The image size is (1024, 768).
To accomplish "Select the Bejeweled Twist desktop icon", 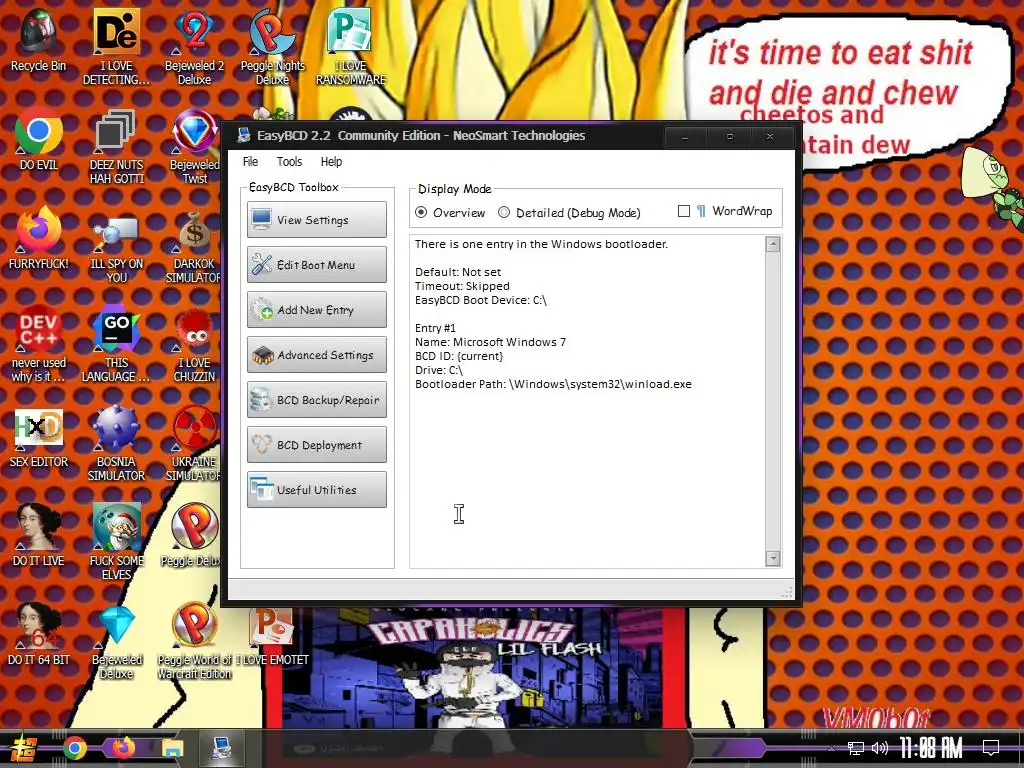I will click(194, 146).
